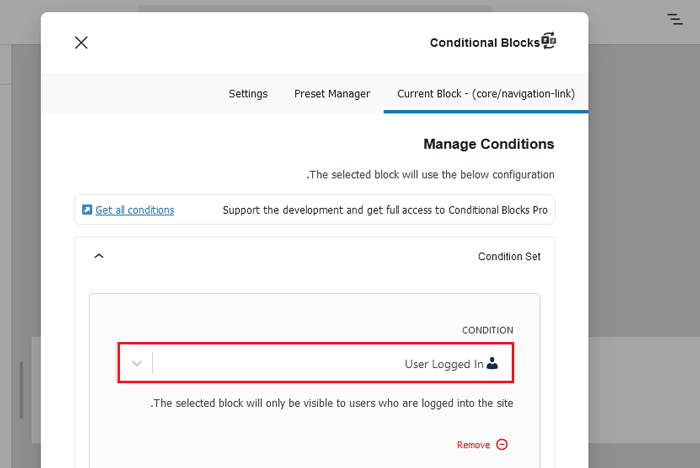Screen dimensions: 700x468
Task: Select the Current Block (core/navigation-link) tab
Action: [485, 94]
